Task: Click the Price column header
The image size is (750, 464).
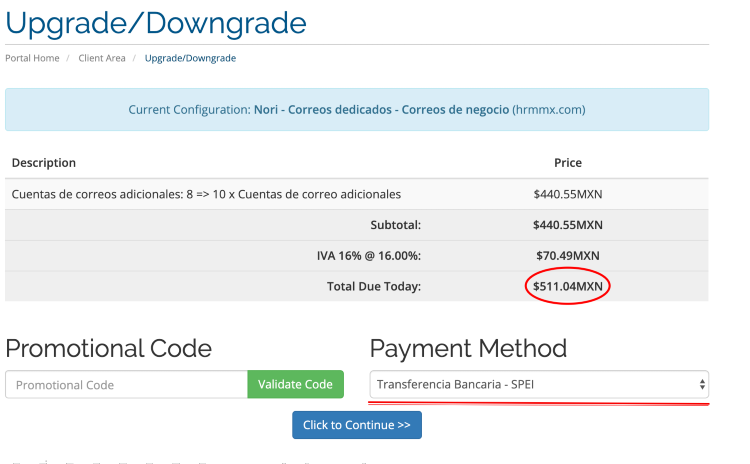Action: point(567,163)
